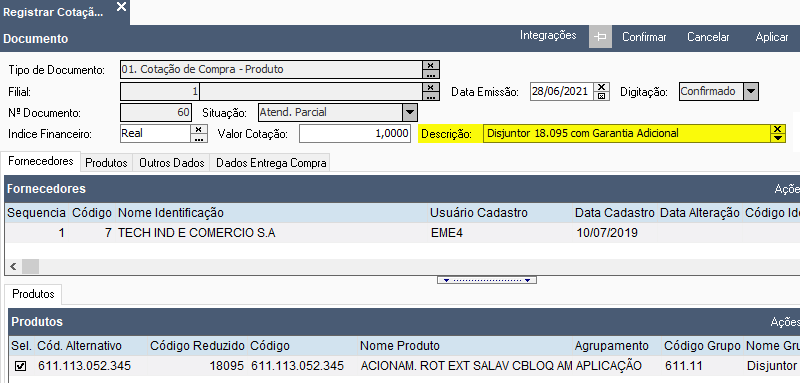Click ACIONAM. ROT EXT SALAV product name
Screen dimensions: 800x383
coord(466,366)
